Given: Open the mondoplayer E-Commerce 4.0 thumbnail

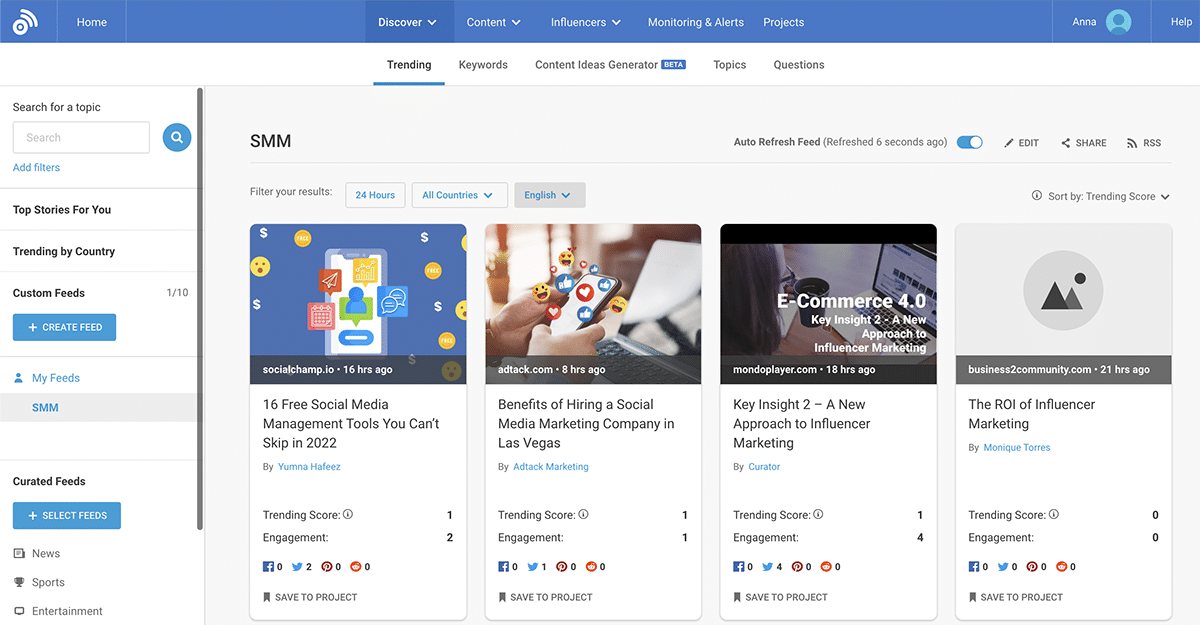Looking at the screenshot, I should pyautogui.click(x=828, y=304).
